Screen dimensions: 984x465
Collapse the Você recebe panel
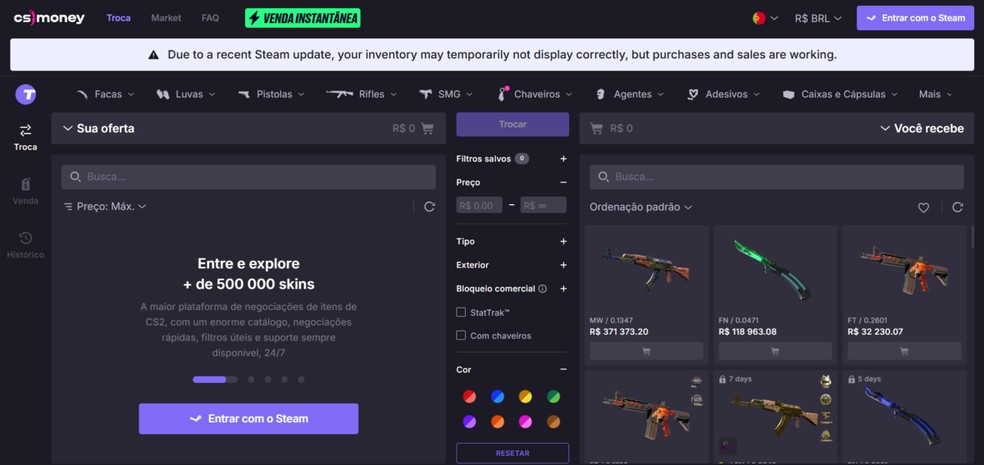(885, 129)
